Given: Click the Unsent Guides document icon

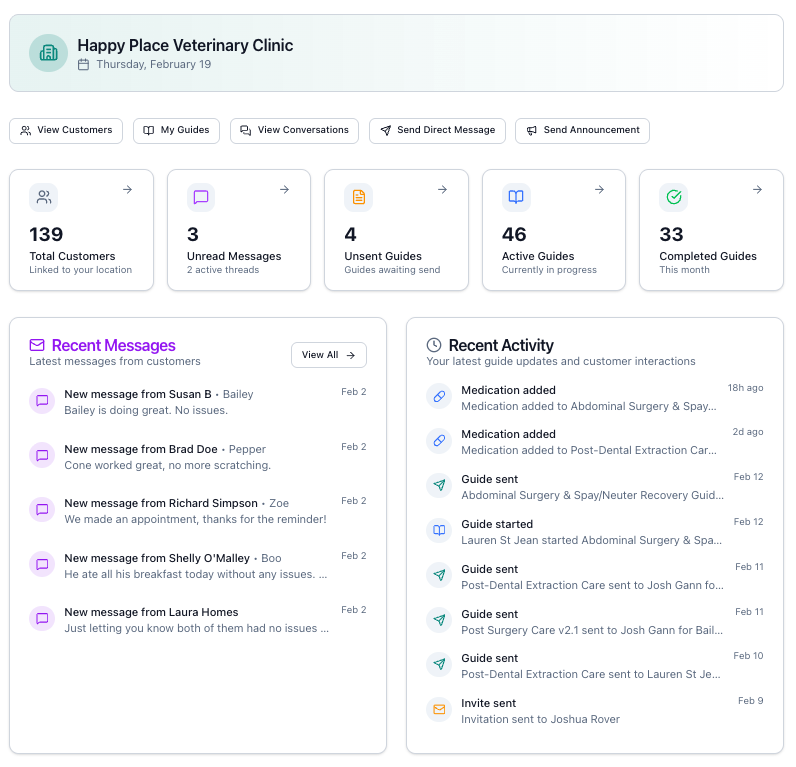Looking at the screenshot, I should [358, 197].
